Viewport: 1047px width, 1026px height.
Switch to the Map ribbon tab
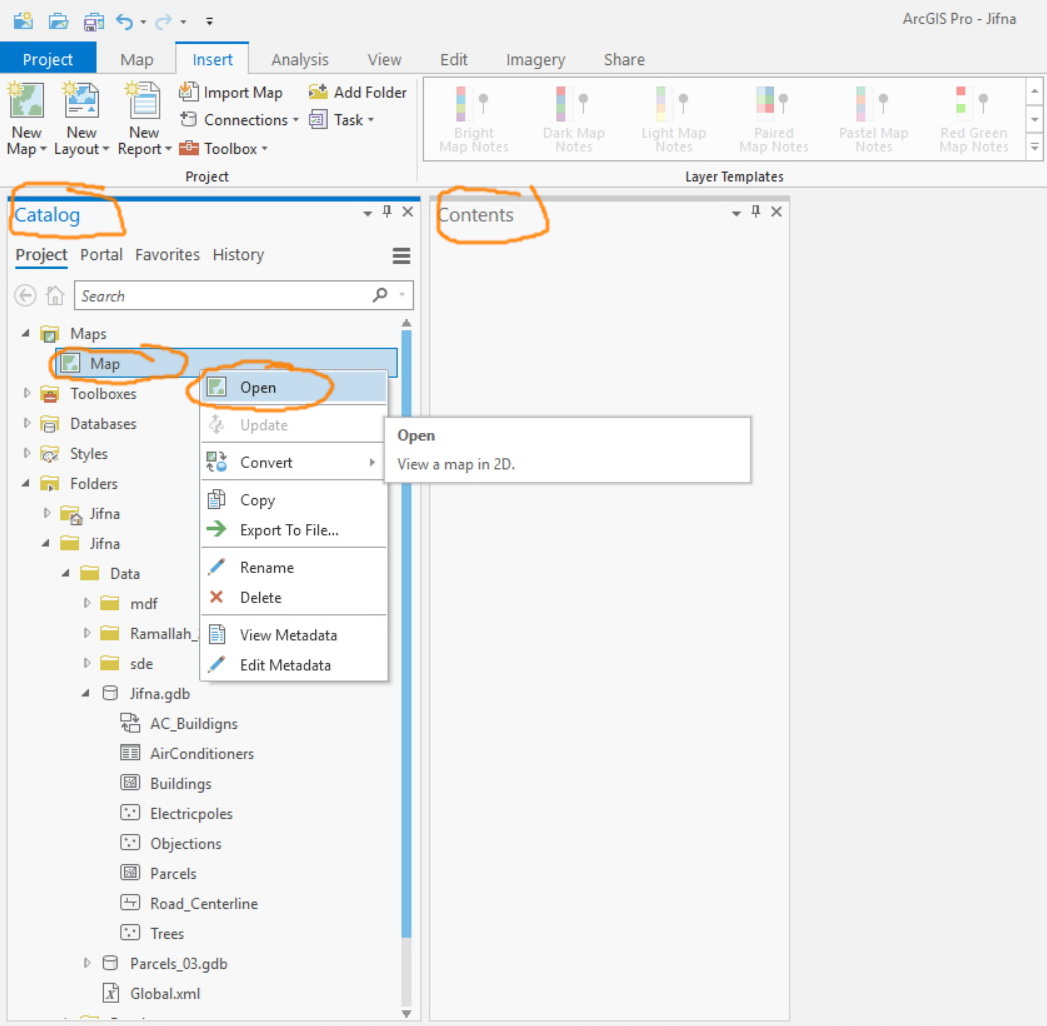(137, 59)
